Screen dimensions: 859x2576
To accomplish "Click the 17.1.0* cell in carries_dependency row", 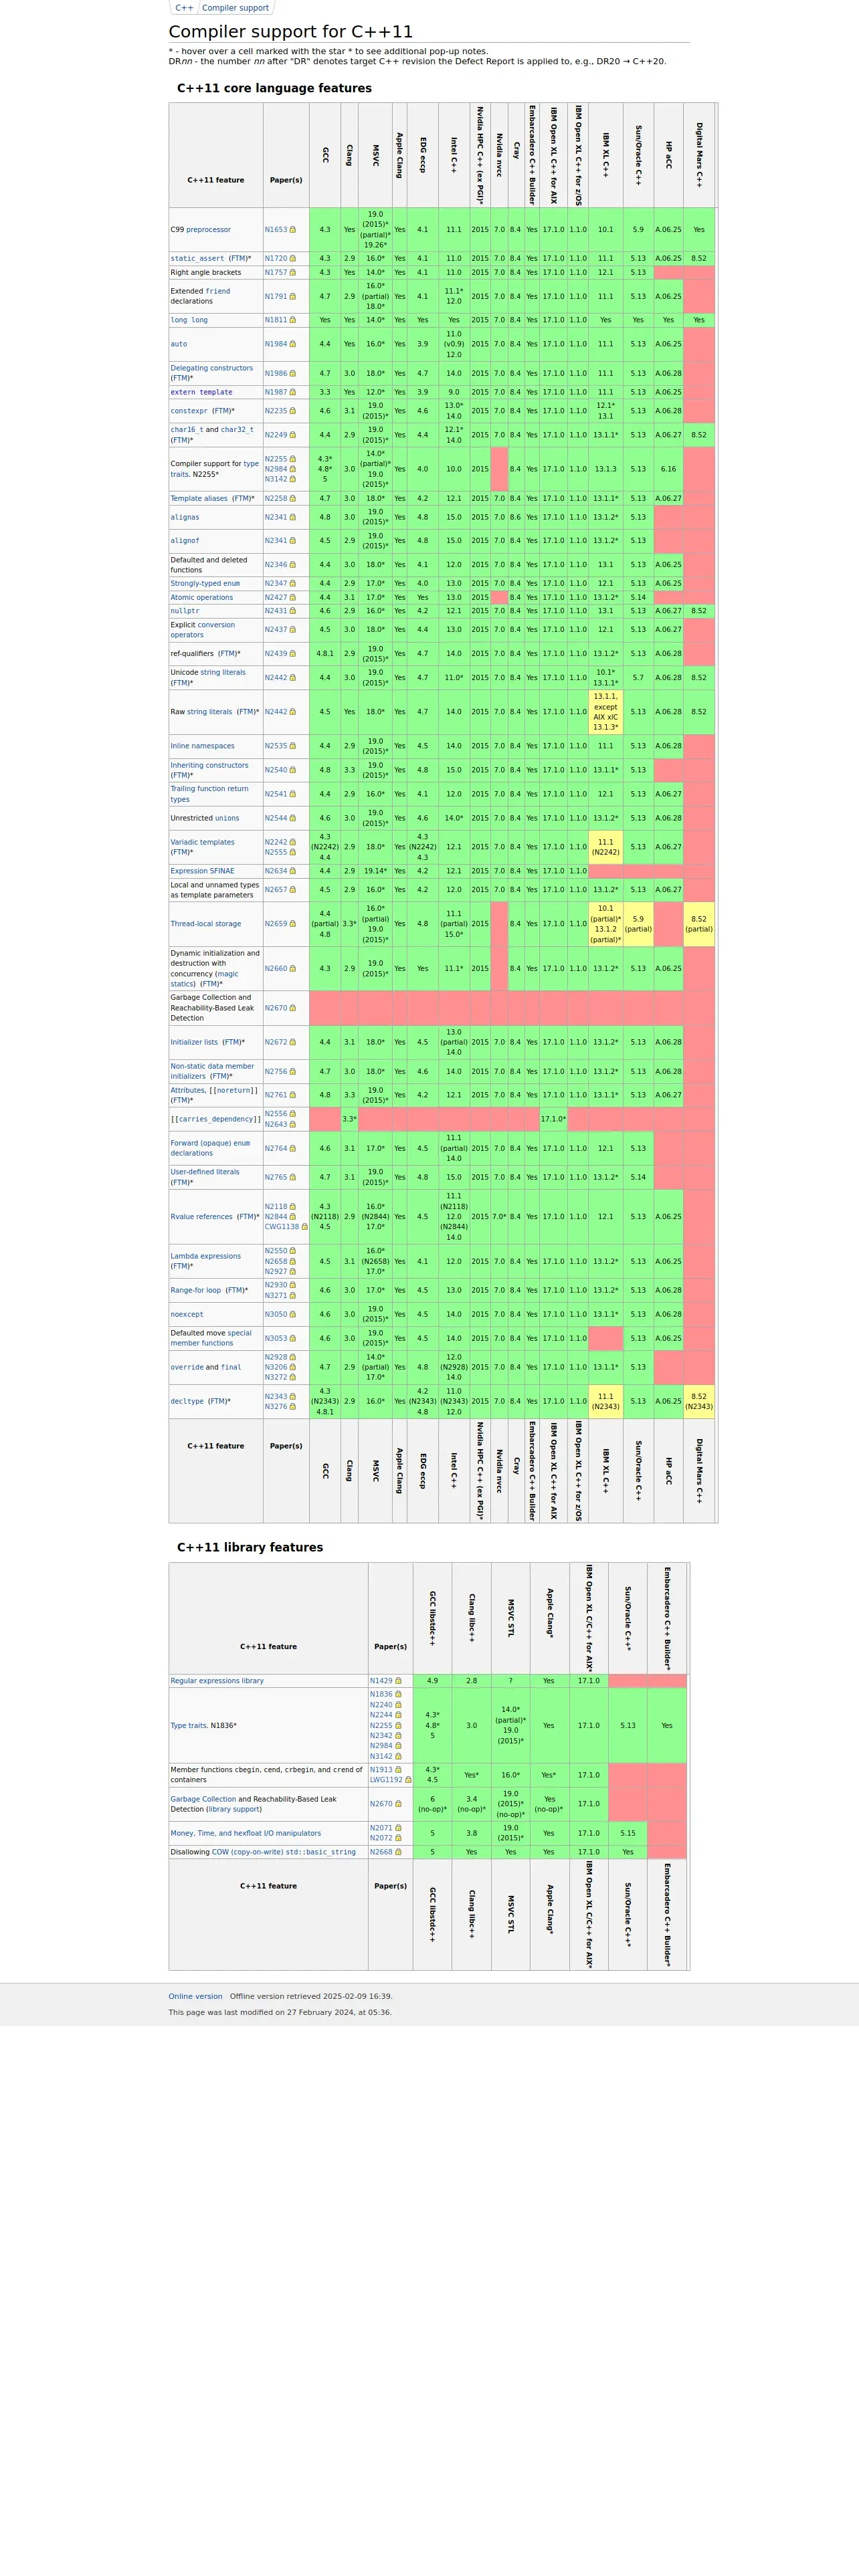I will coord(553,1119).
